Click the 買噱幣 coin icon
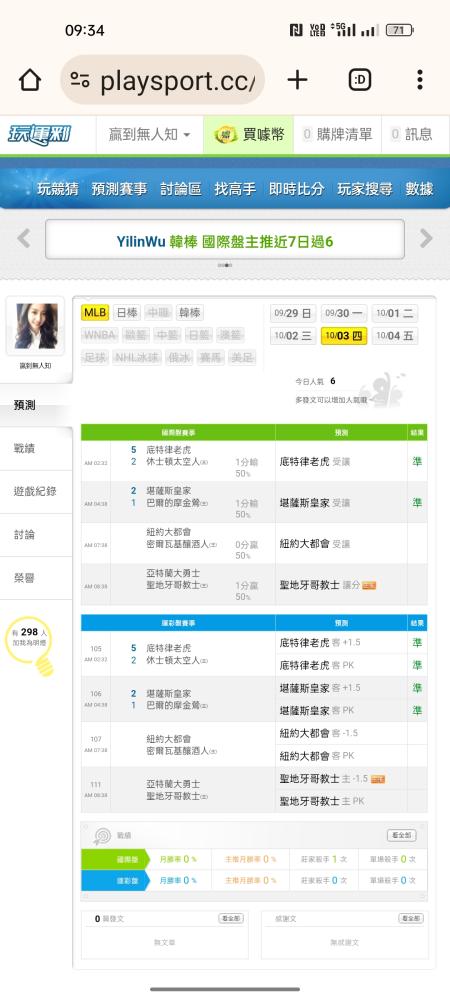Screen dimensions: 450x1000 [x=225, y=135]
